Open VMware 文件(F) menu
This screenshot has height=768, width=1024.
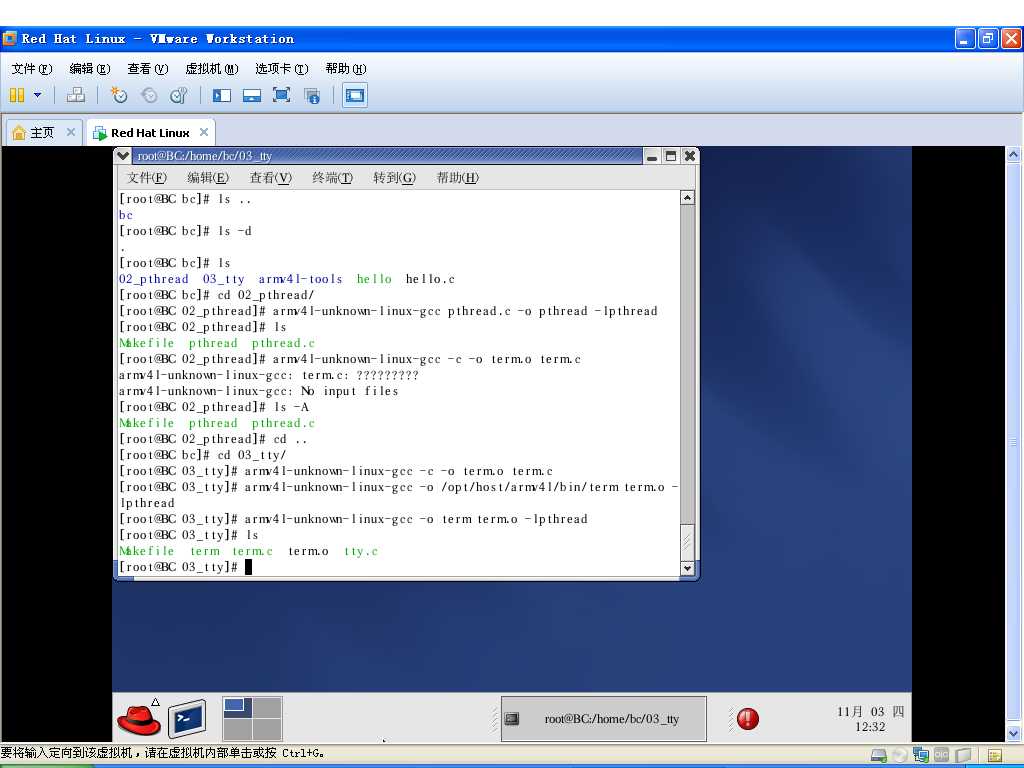click(x=32, y=69)
